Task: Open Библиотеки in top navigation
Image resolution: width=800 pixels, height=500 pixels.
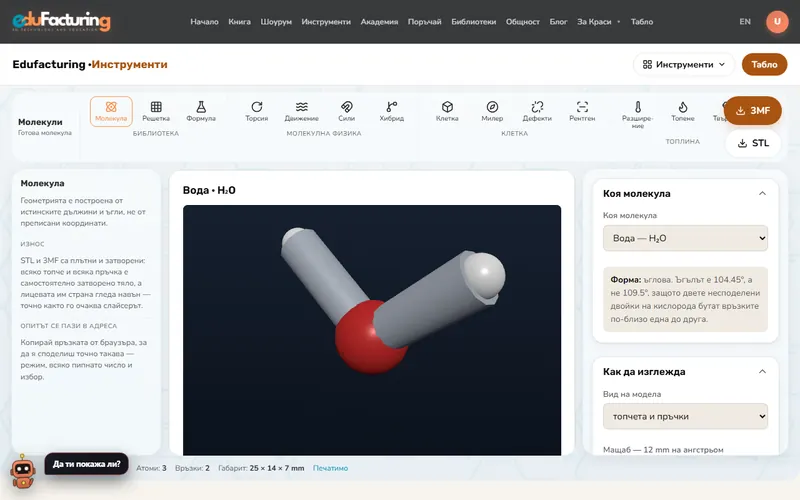Action: 473,21
